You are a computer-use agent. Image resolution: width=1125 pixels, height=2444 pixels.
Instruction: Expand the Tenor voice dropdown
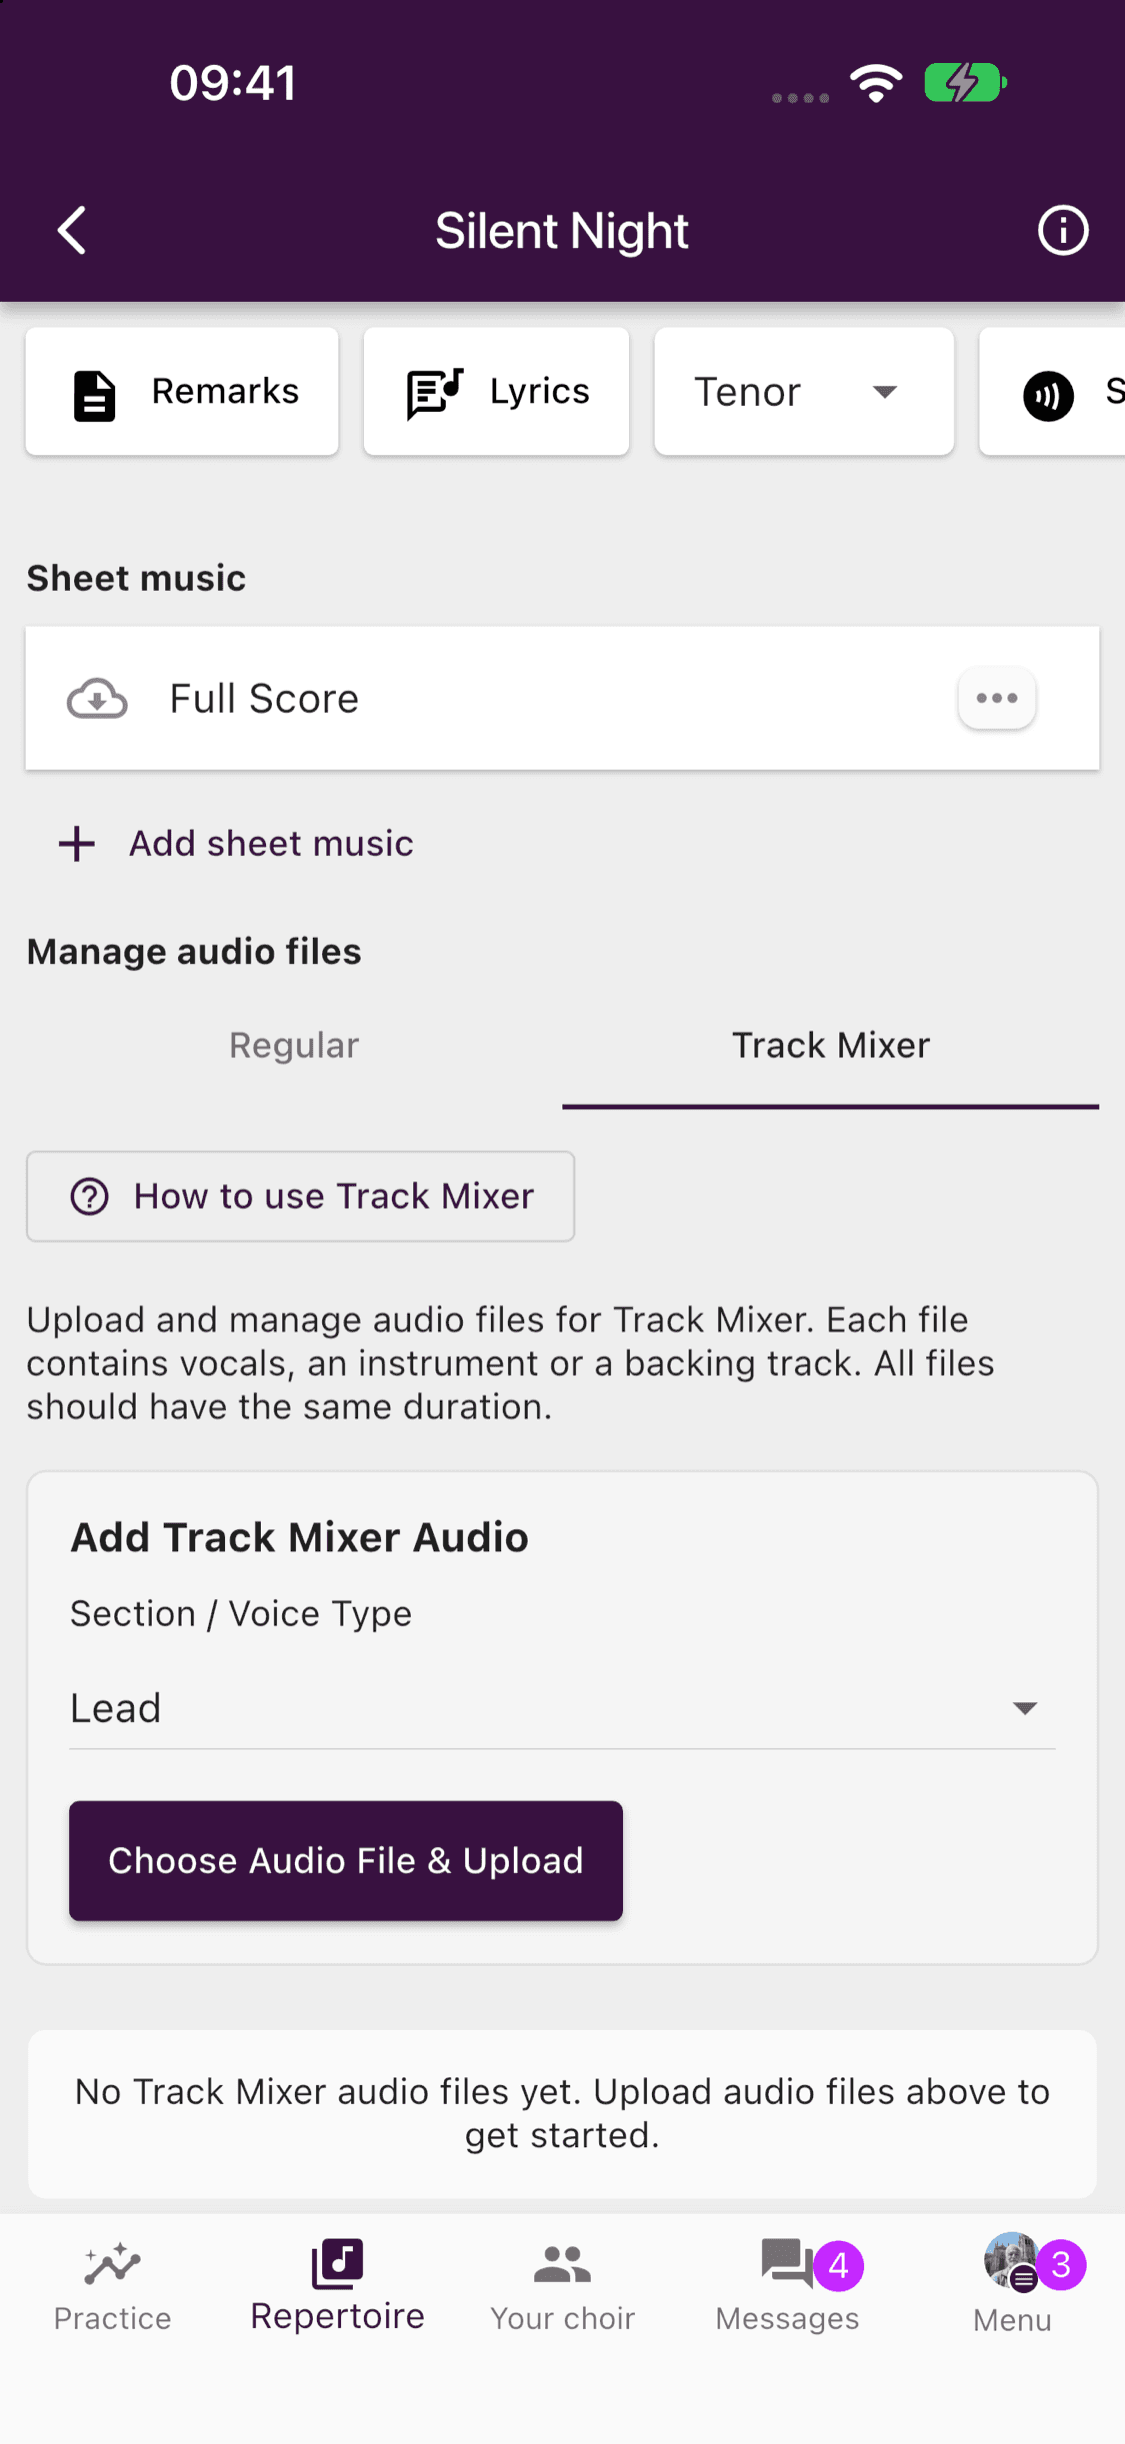click(x=804, y=392)
